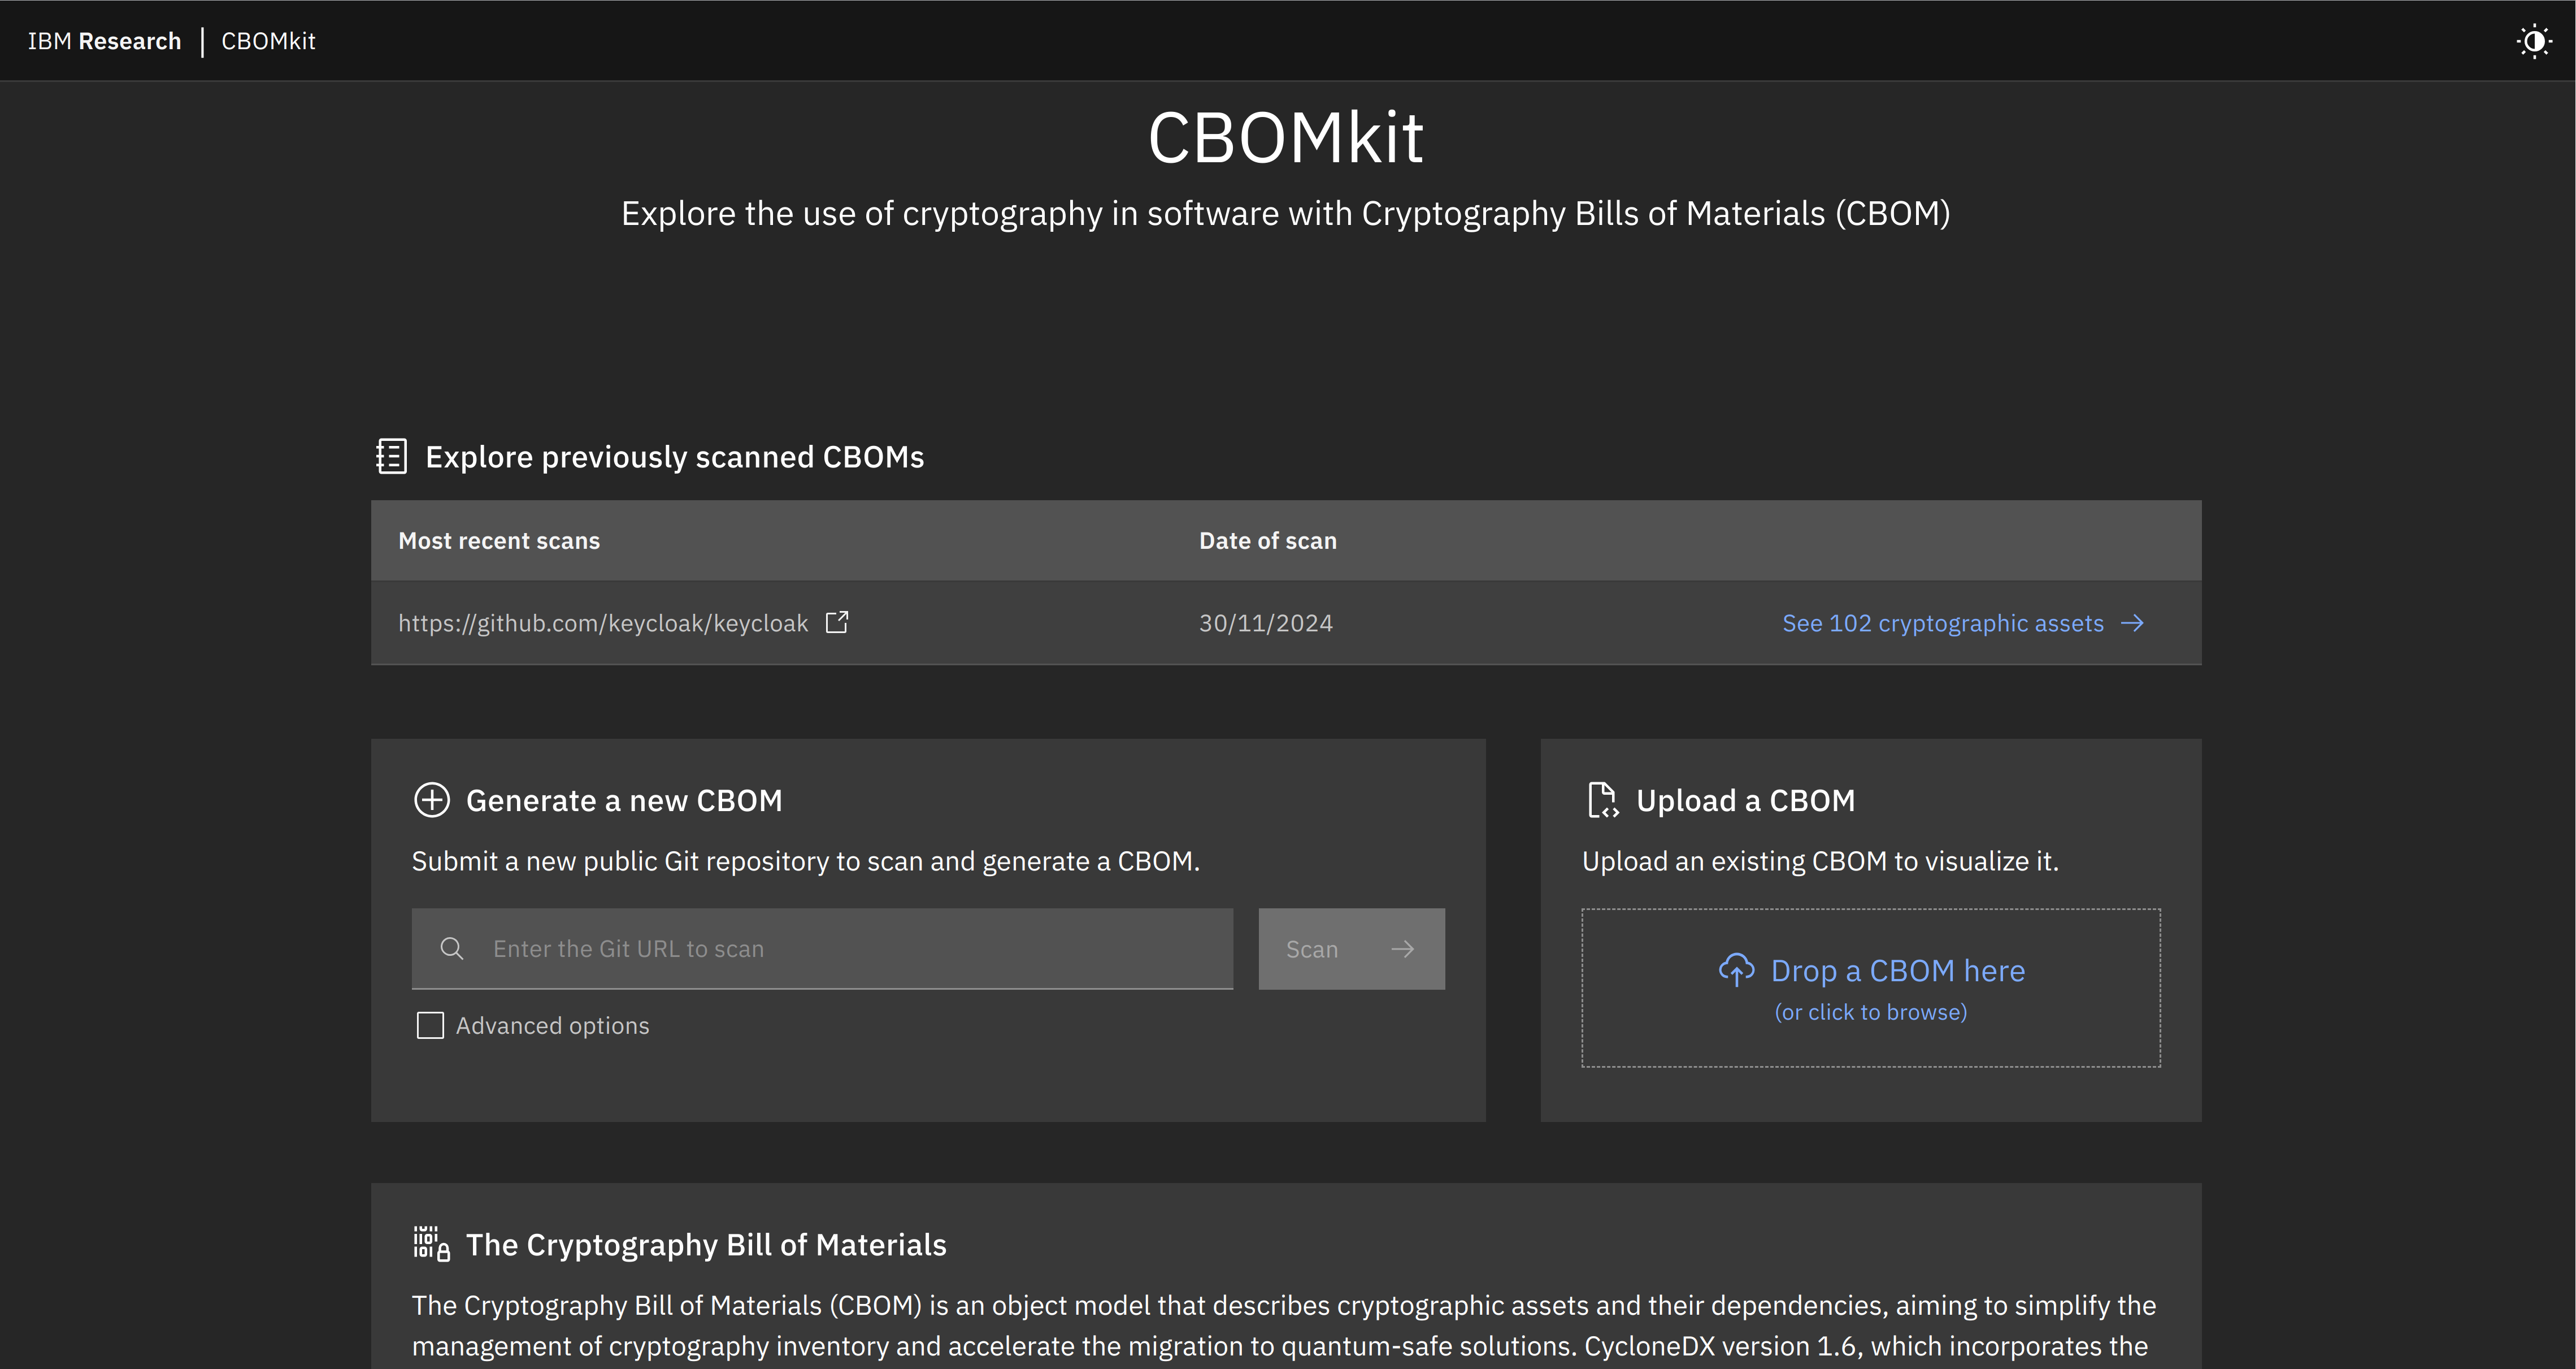Click the cloud upload icon in drop zone

tap(1736, 970)
